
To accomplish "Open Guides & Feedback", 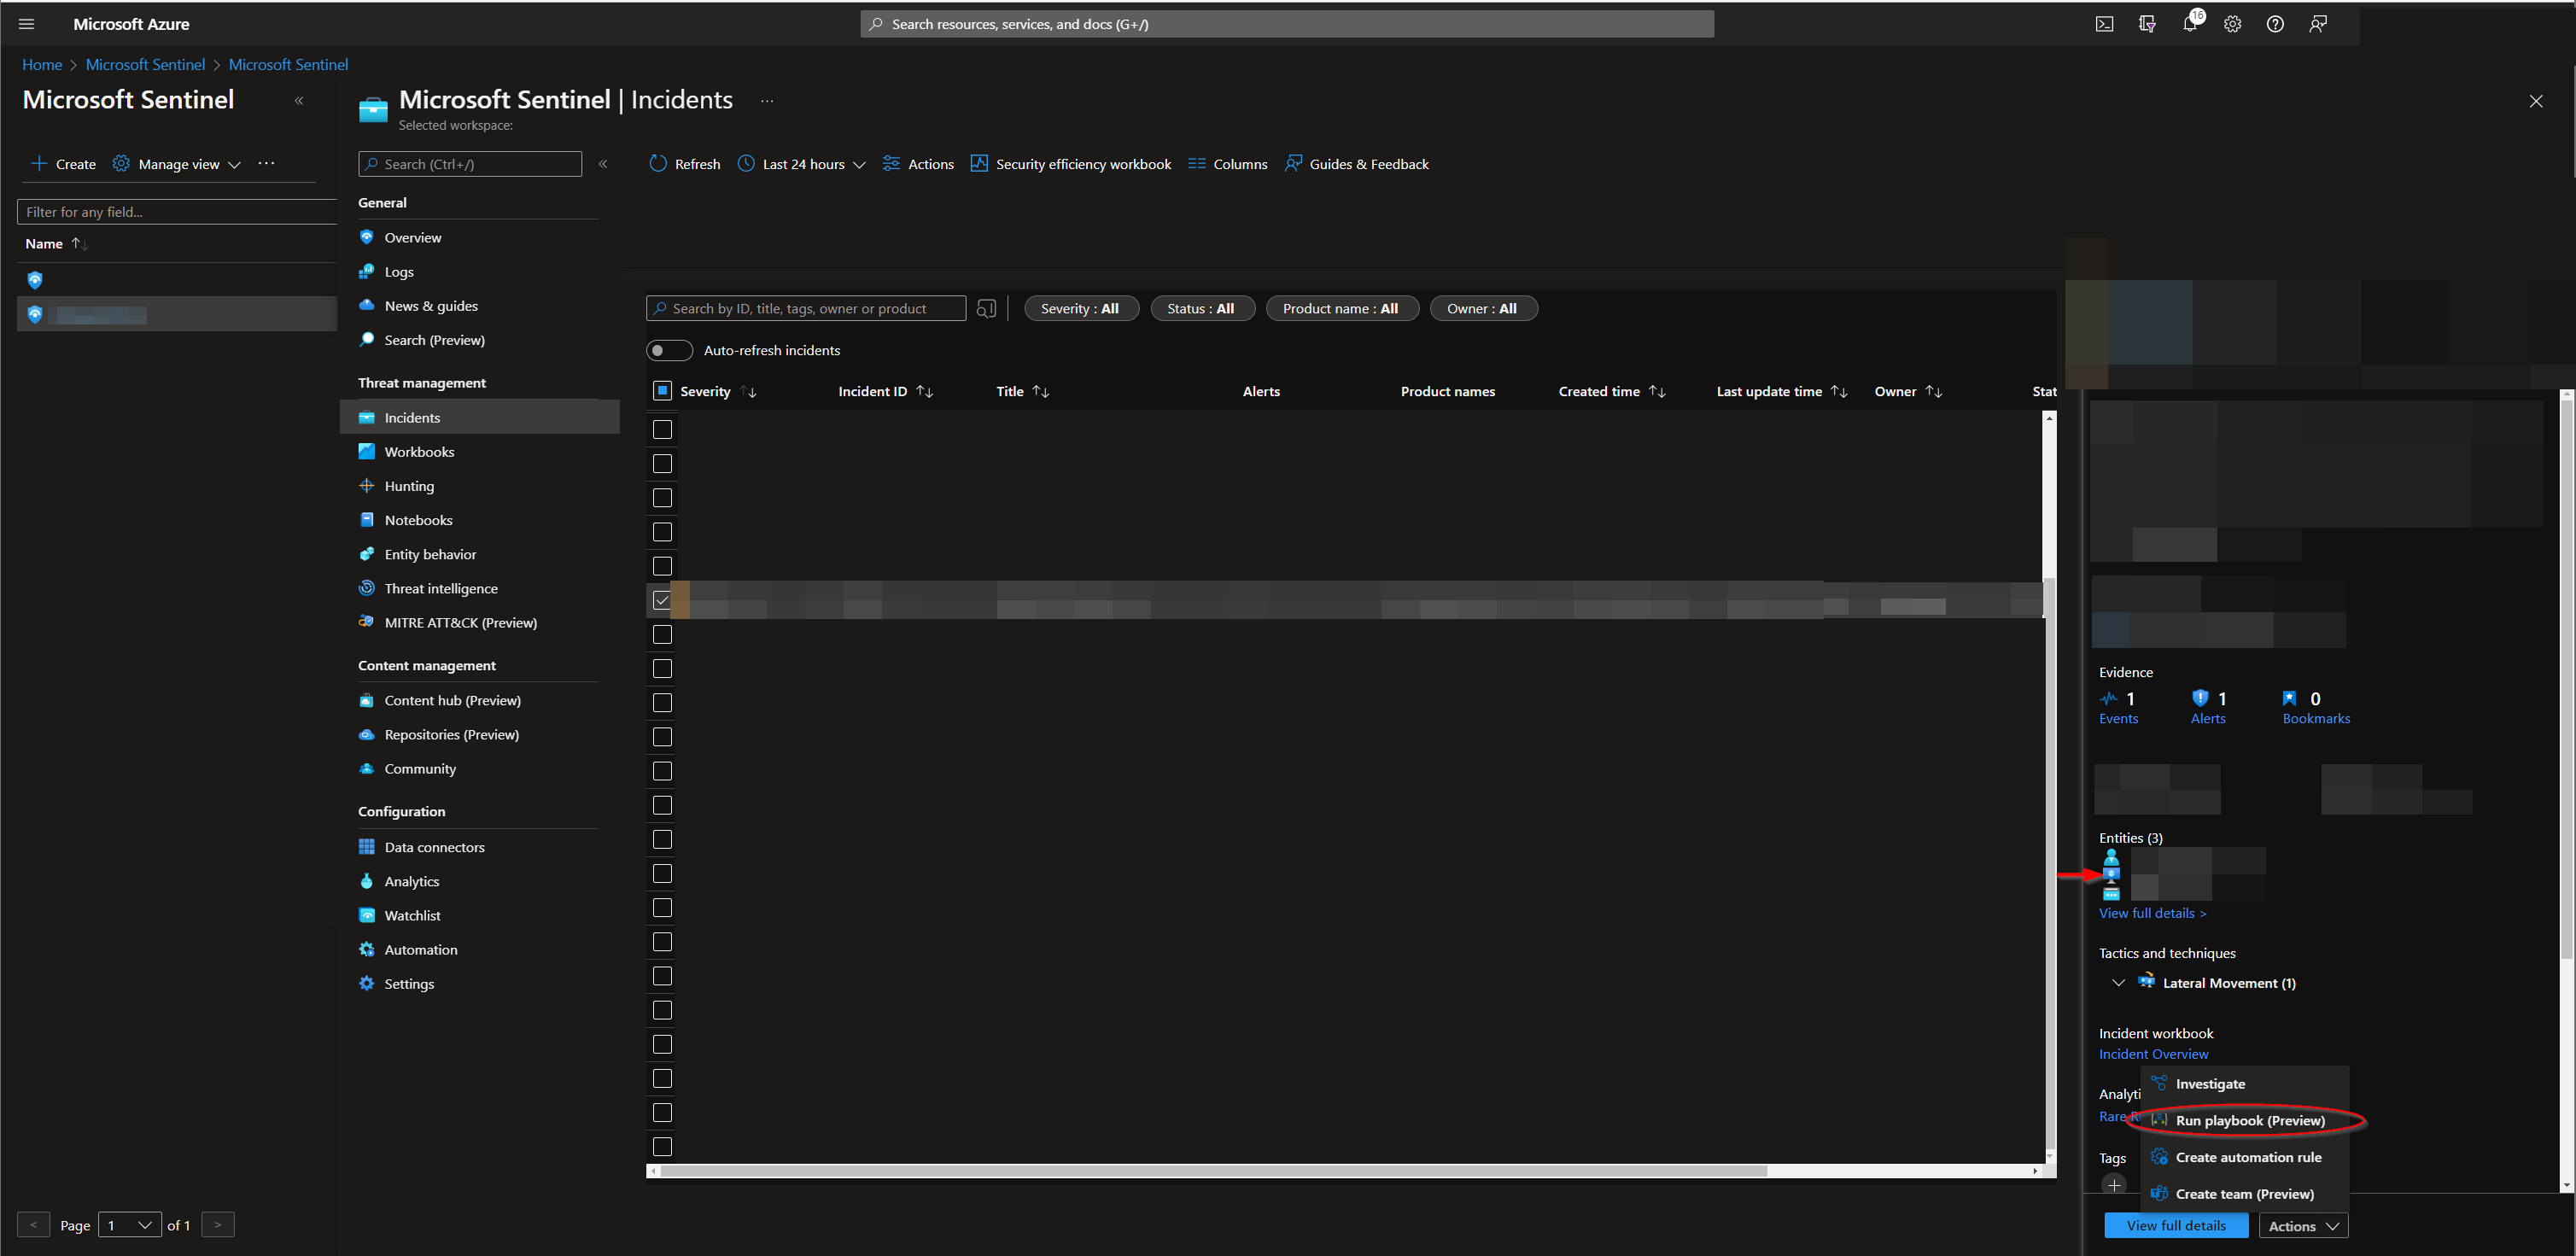I will (x=1357, y=164).
